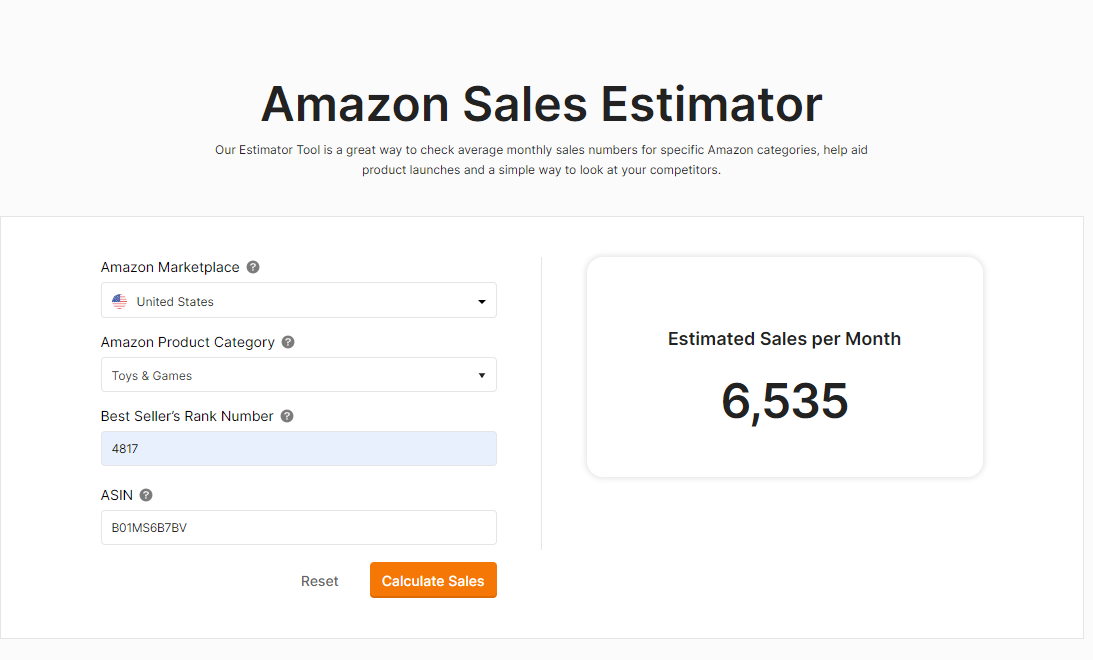Click the Estimator Tool description paragraph
Image resolution: width=1093 pixels, height=660 pixels.
541,160
